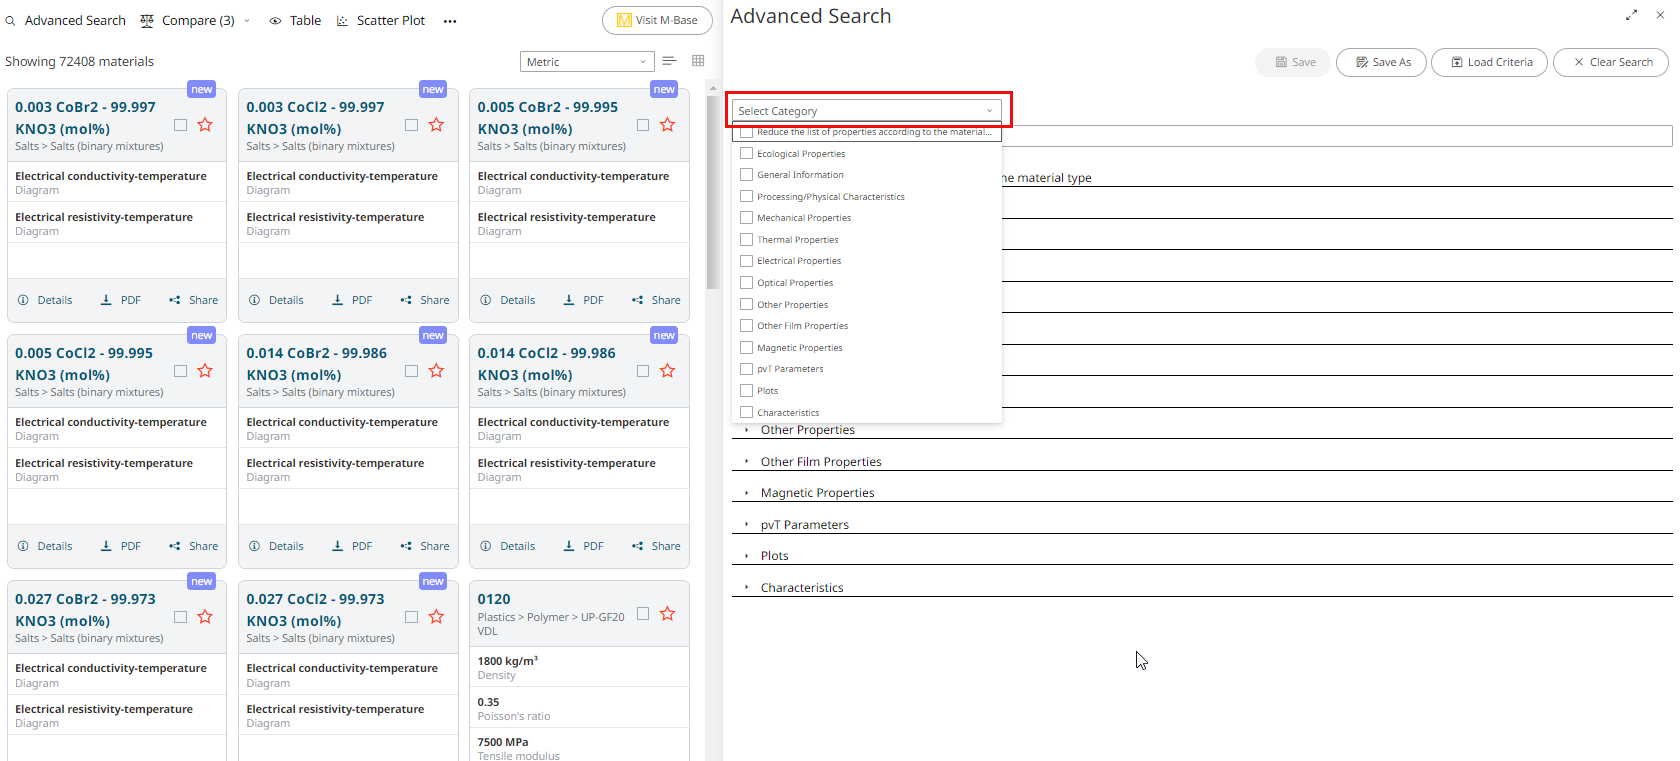Check the Electrical Properties category
The width and height of the screenshot is (1680, 761).
(x=746, y=260)
